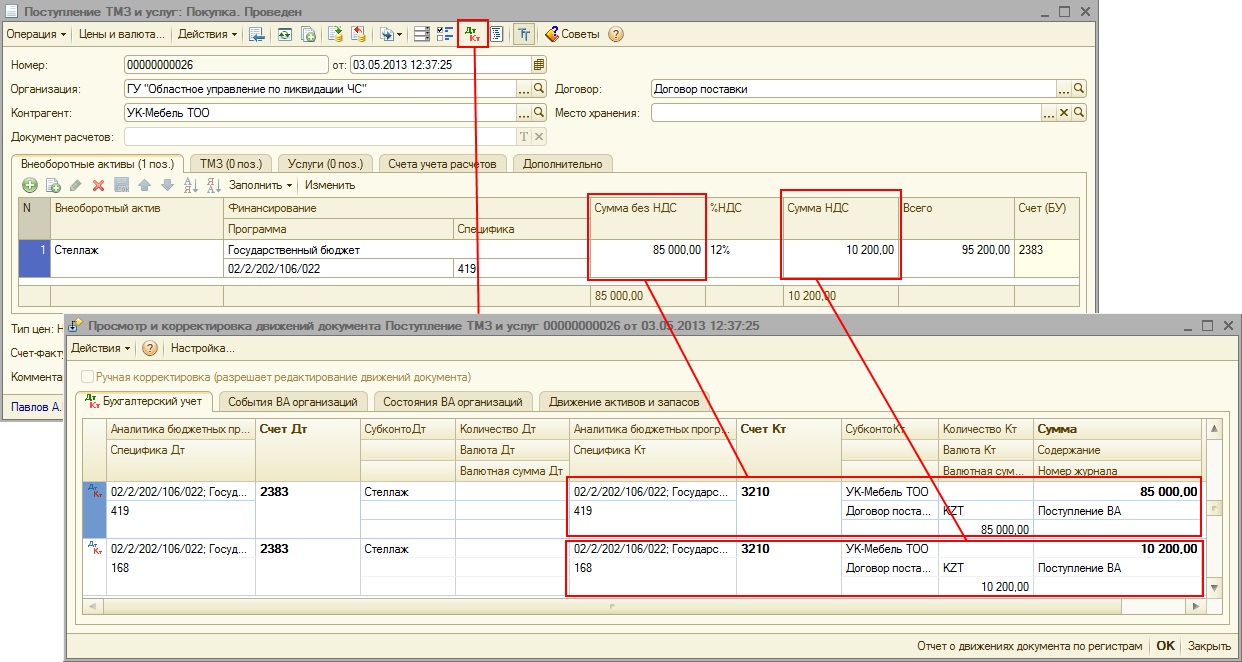Click the Дт/Кт document postings icon
The height and width of the screenshot is (662, 1242).
[473, 34]
